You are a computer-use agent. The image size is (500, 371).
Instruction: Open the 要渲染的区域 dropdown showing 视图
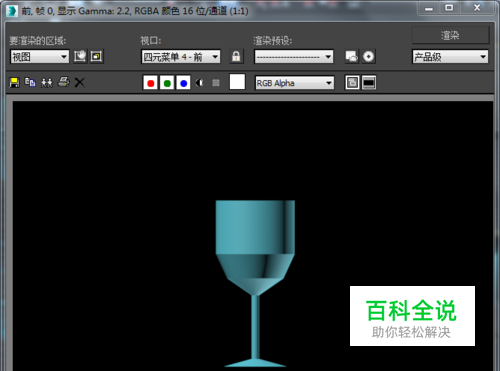point(40,57)
